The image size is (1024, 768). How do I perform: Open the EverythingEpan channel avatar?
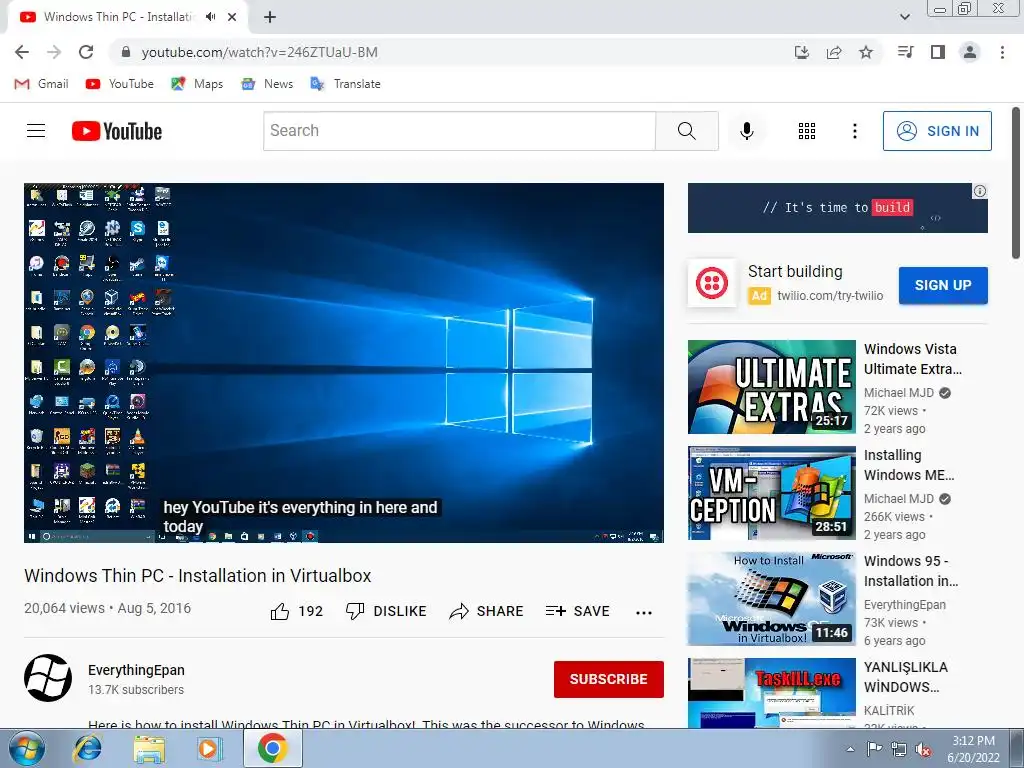[48, 678]
